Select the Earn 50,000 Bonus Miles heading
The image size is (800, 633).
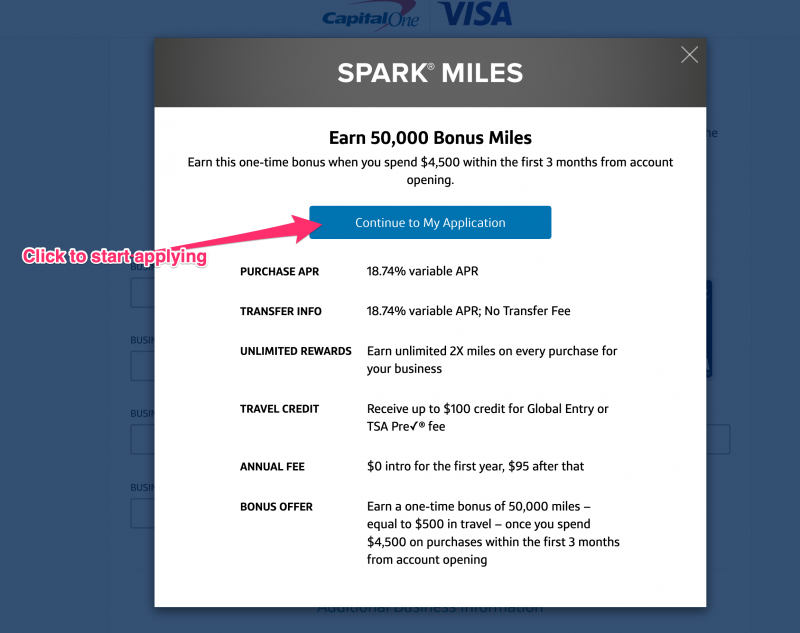430,137
